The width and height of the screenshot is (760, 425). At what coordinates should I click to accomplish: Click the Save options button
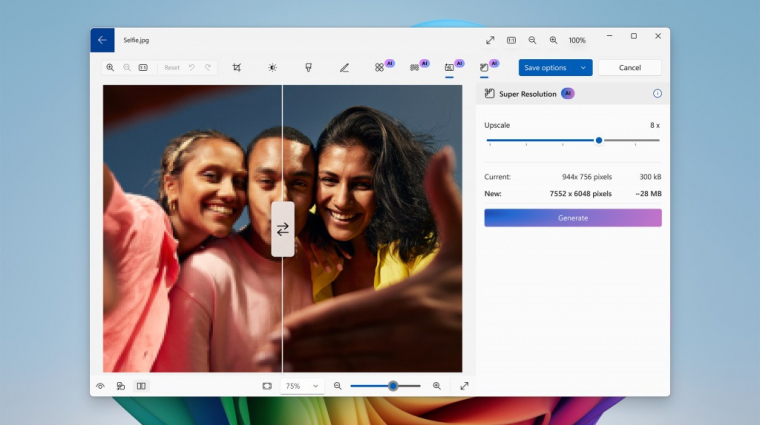tap(546, 67)
